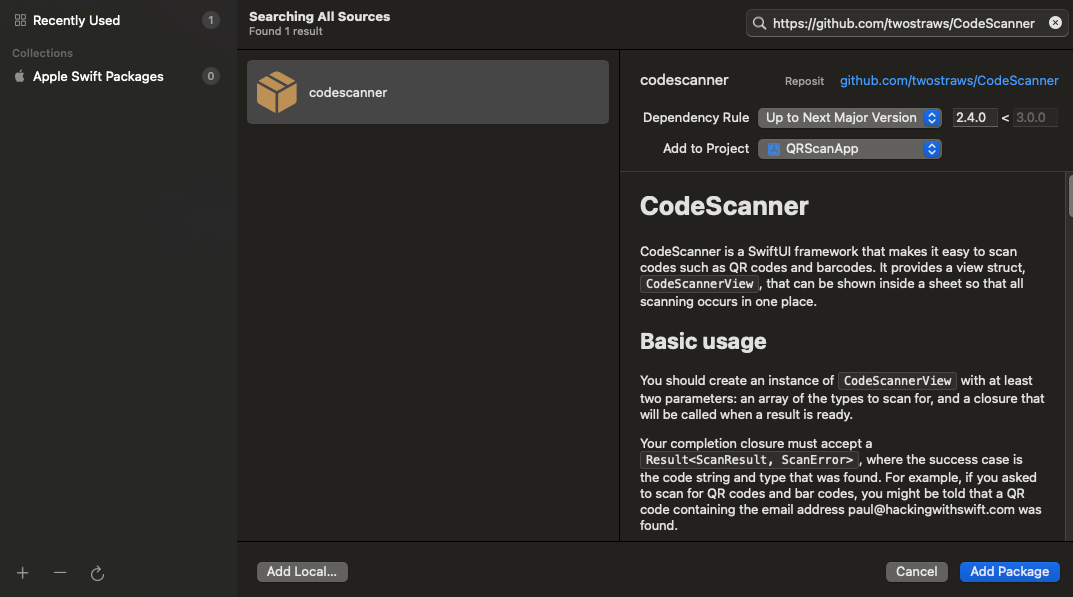Click the Add Package button

[x=1009, y=572]
